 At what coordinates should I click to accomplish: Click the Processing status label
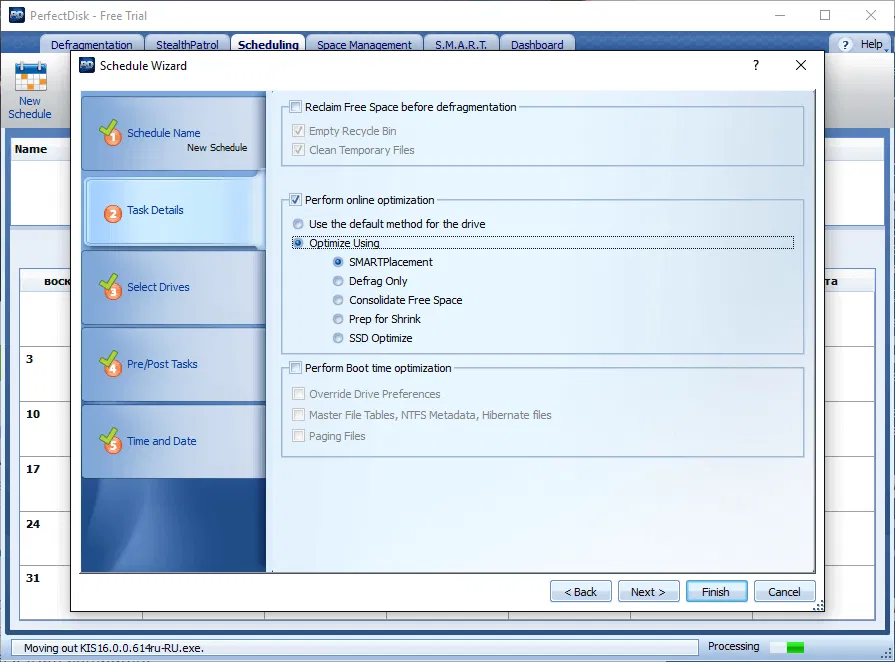733,646
